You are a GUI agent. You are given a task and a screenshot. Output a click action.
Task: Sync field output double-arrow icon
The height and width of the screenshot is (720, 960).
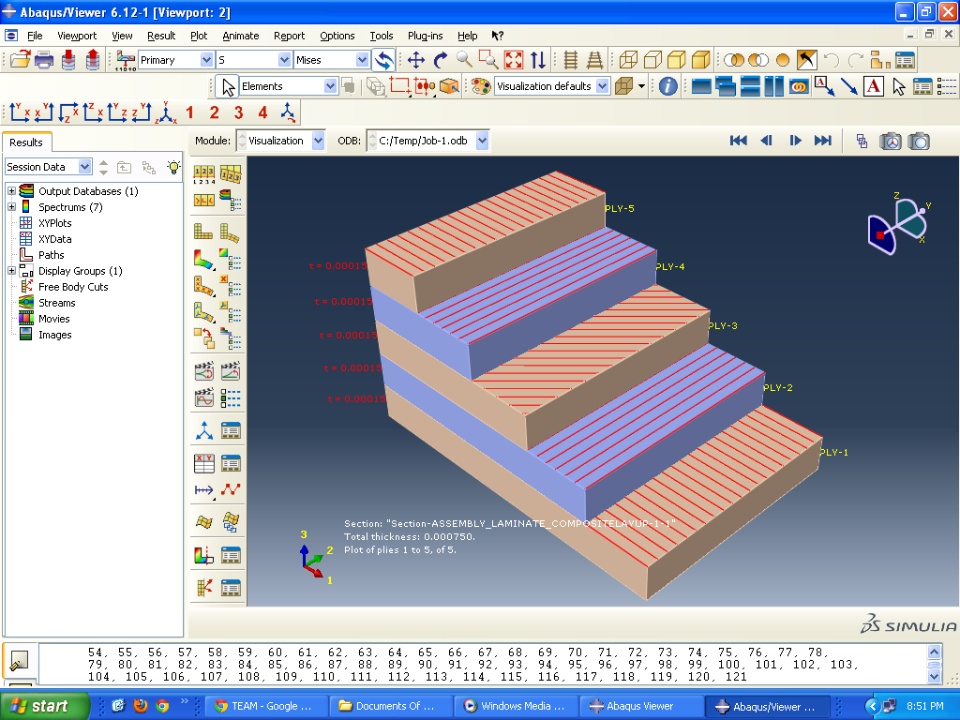pos(384,60)
